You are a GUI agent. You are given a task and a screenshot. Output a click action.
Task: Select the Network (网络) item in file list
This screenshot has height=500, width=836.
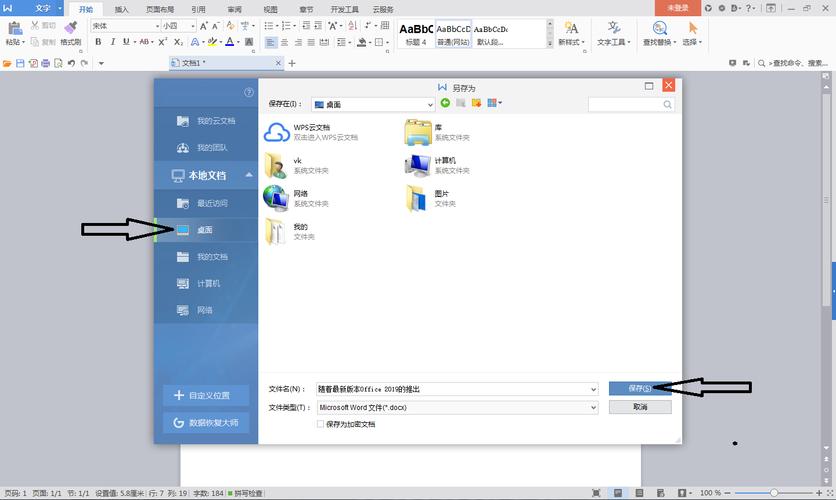pos(296,198)
